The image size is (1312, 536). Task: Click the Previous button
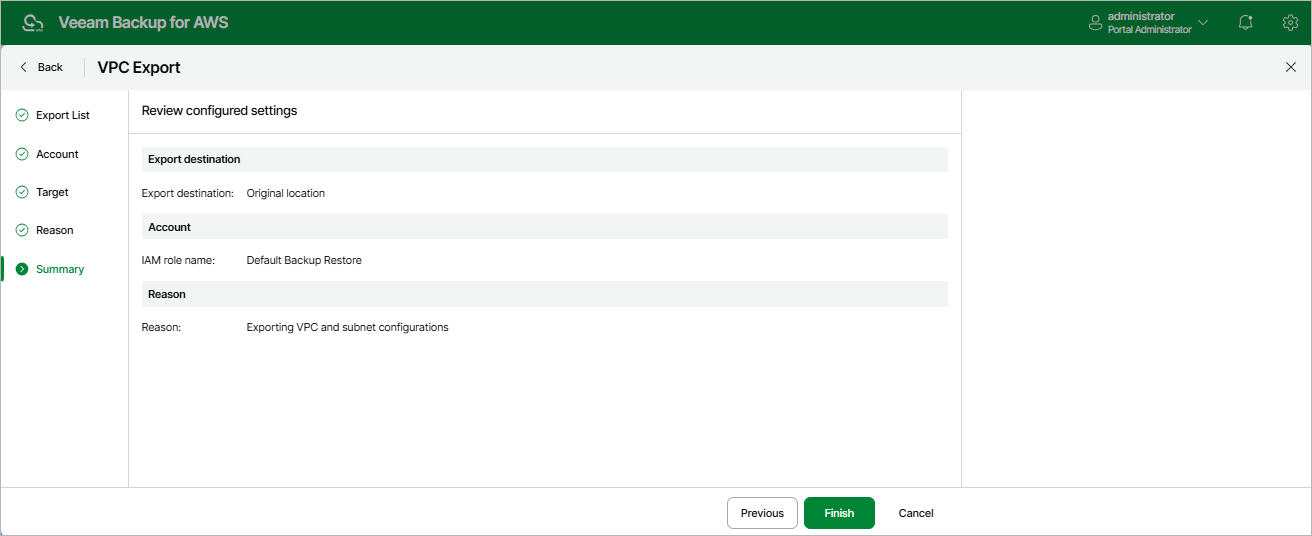[762, 513]
